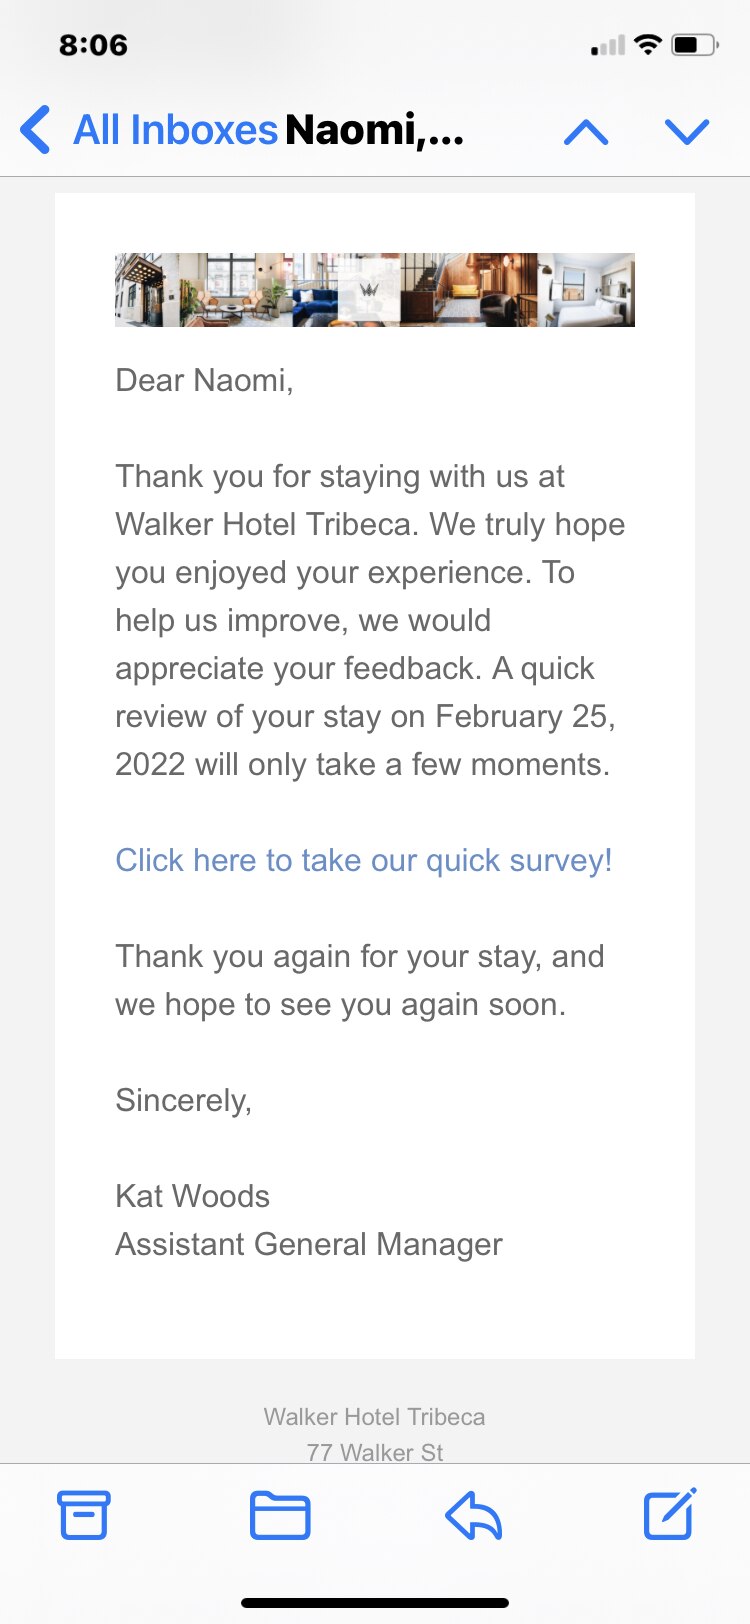Select Kat Woods signature text
The width and height of the screenshot is (750, 1624).
pos(193,1195)
